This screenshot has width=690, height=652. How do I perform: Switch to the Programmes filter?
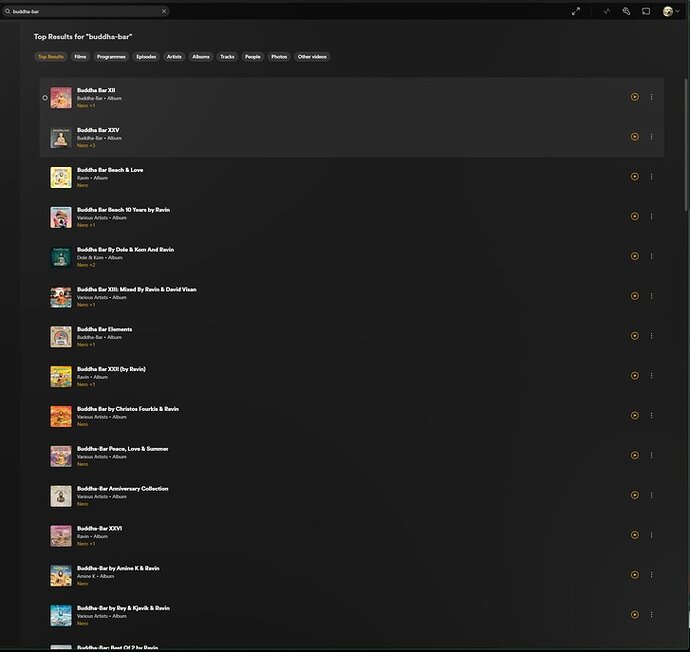111,57
